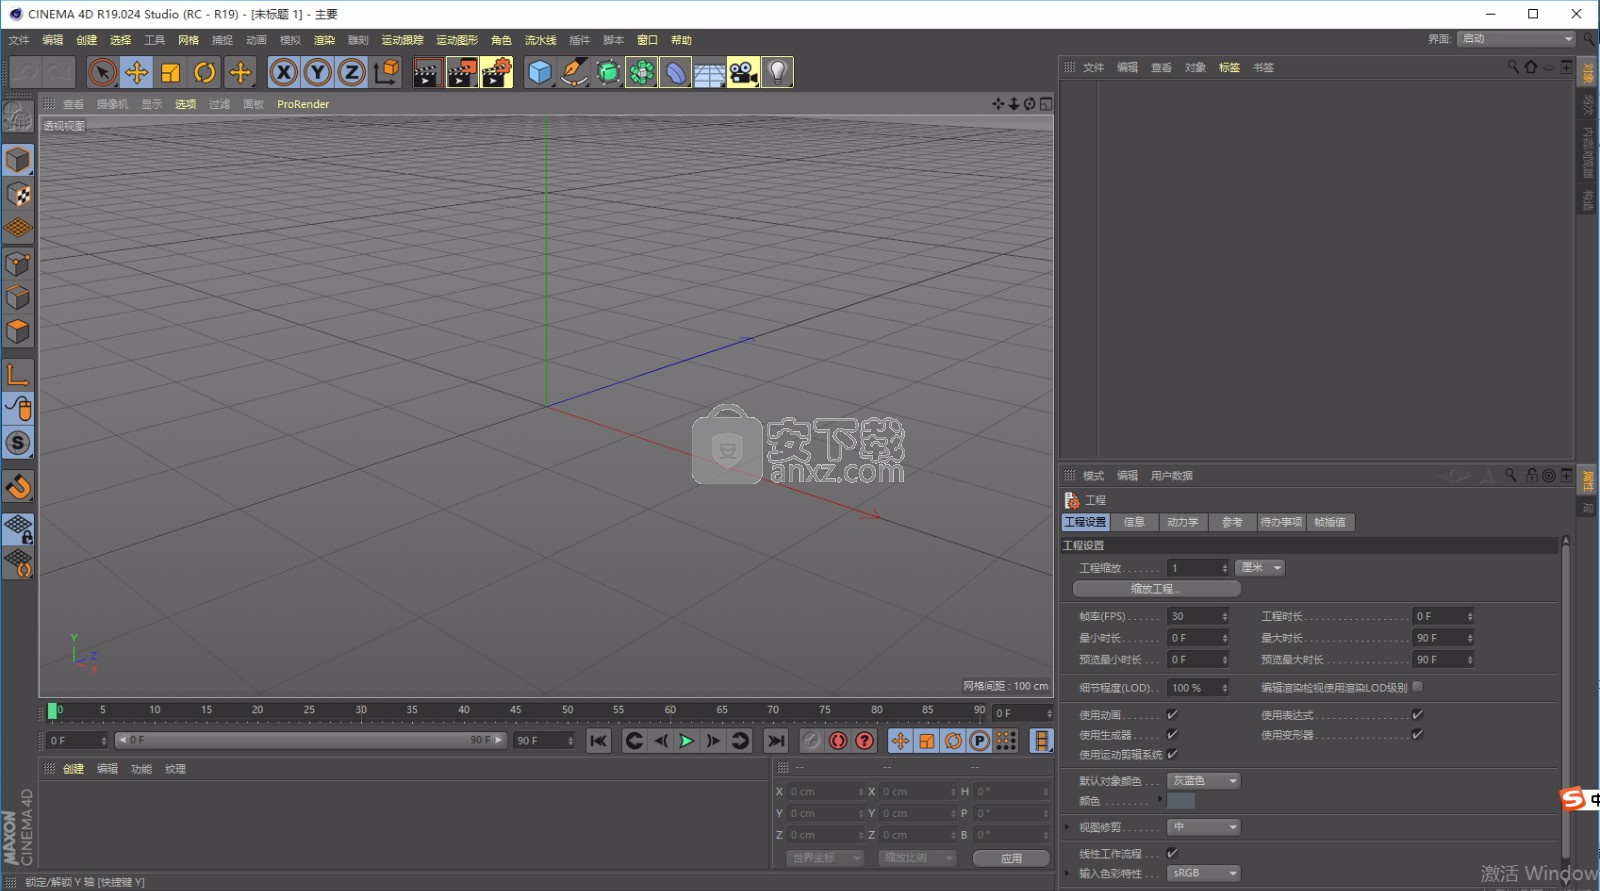1600x891 pixels.
Task: Open ProRender viewport menu
Action: click(303, 104)
